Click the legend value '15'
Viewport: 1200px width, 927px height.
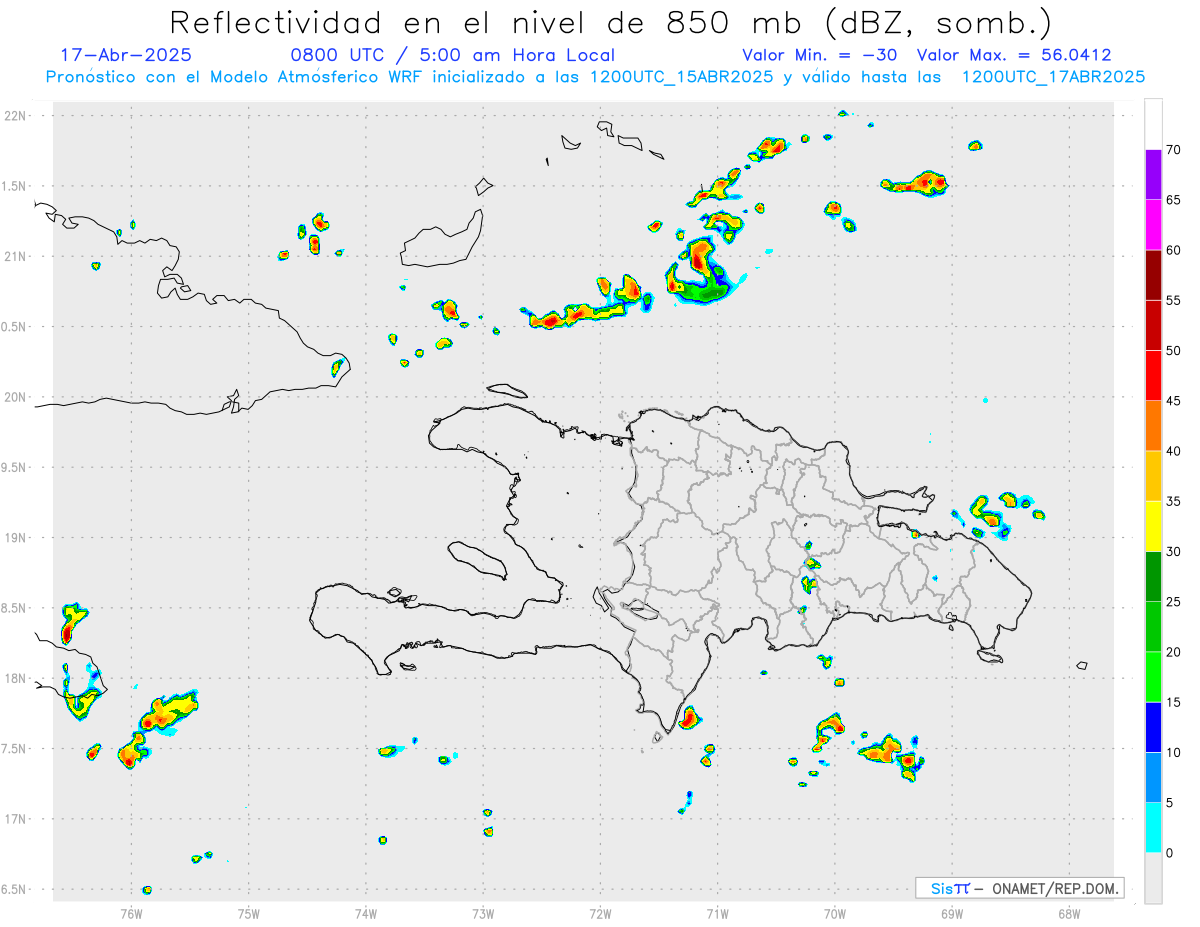(1174, 702)
